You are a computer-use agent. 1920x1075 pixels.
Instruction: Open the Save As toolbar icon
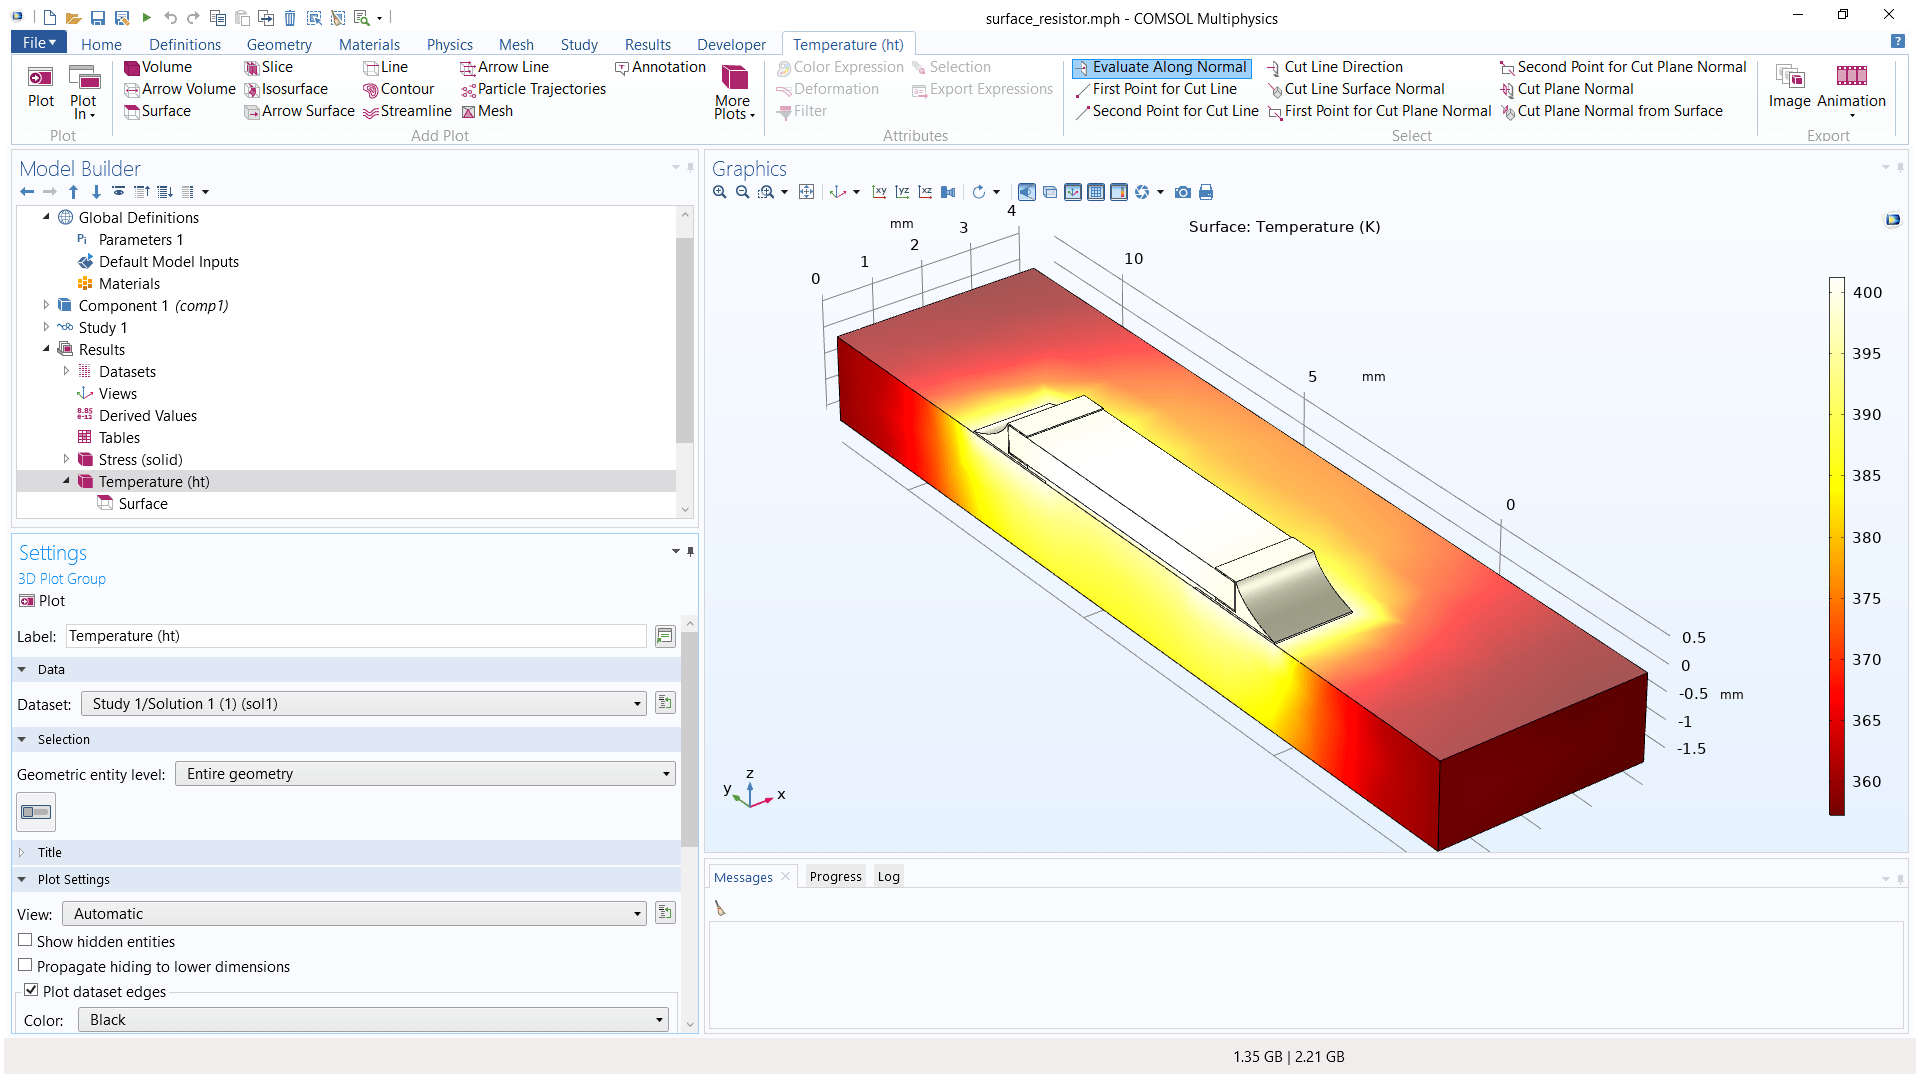[121, 17]
